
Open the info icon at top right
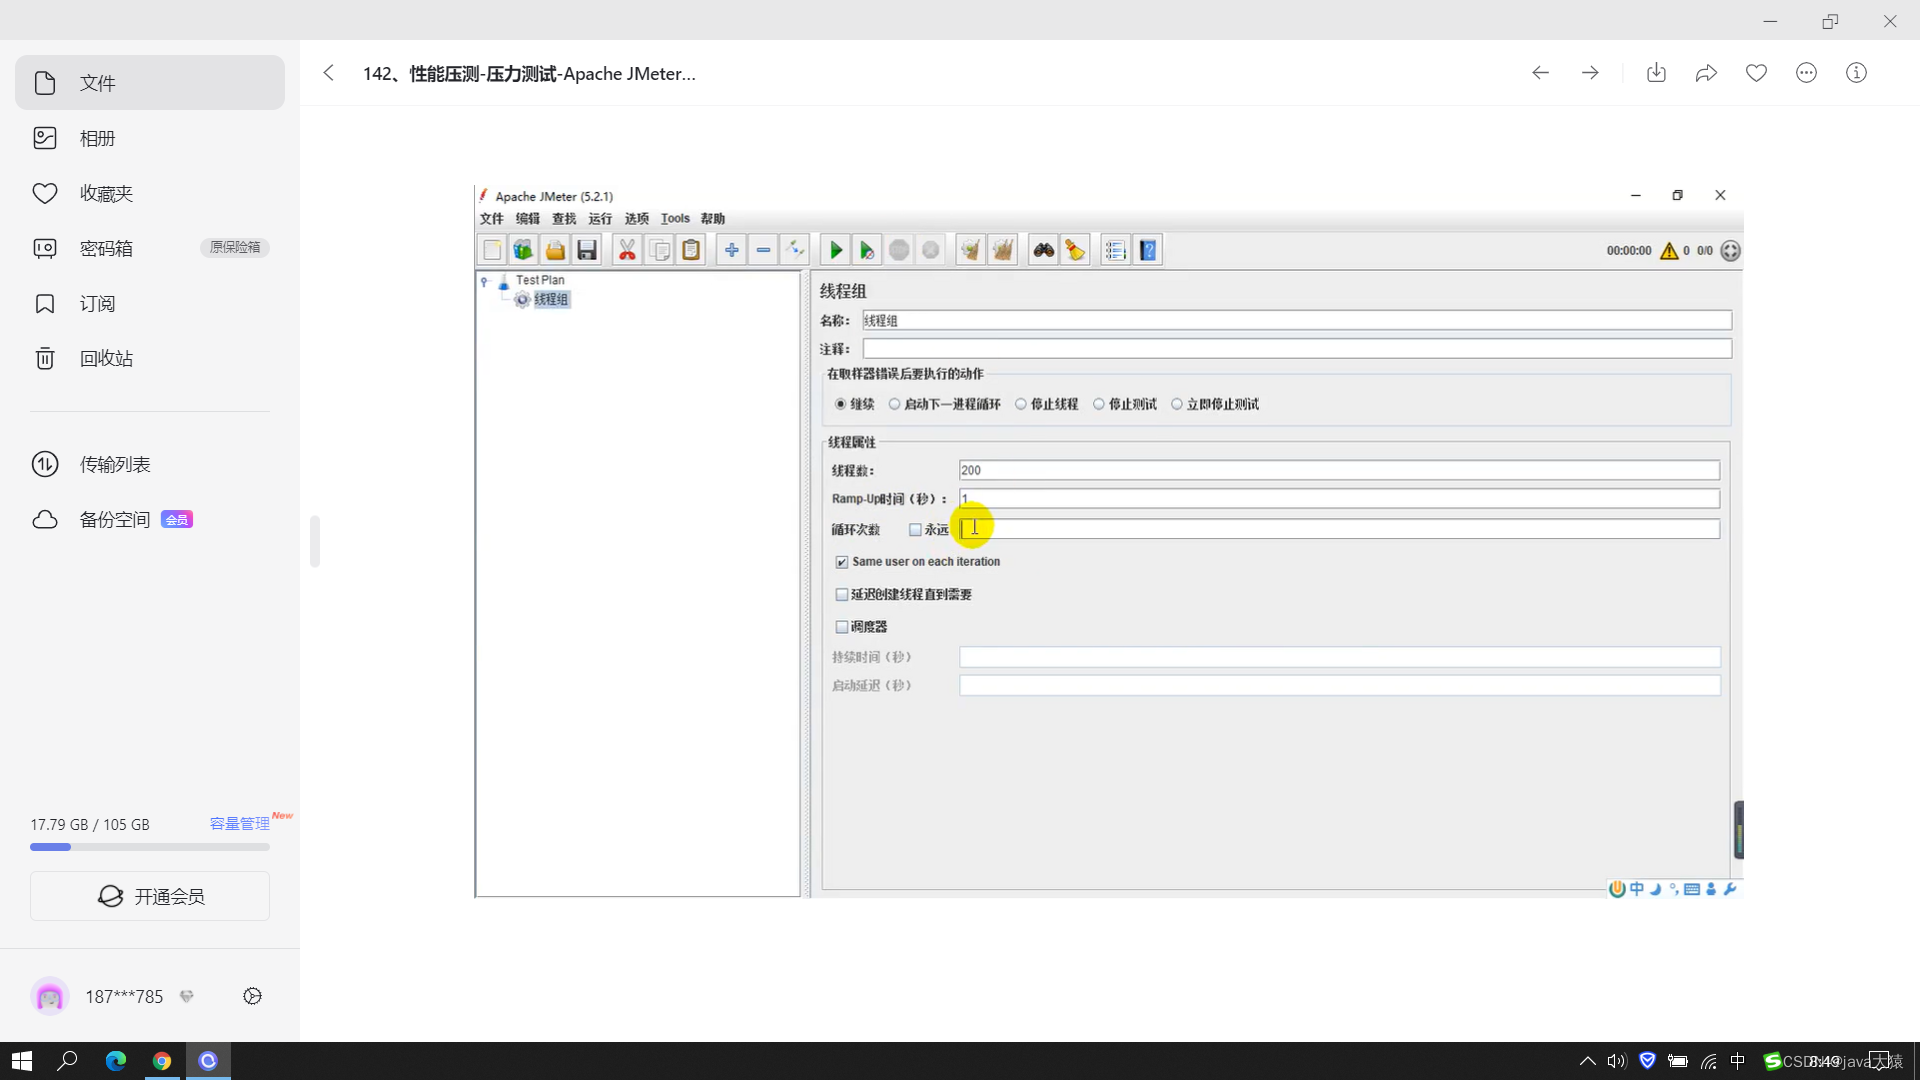click(1856, 73)
